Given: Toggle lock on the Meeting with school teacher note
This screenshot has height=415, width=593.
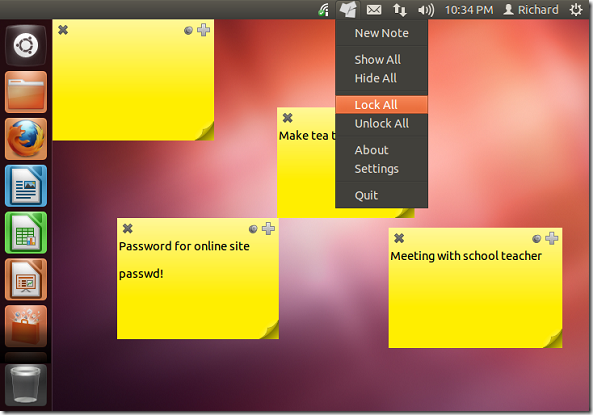Looking at the screenshot, I should coord(536,239).
